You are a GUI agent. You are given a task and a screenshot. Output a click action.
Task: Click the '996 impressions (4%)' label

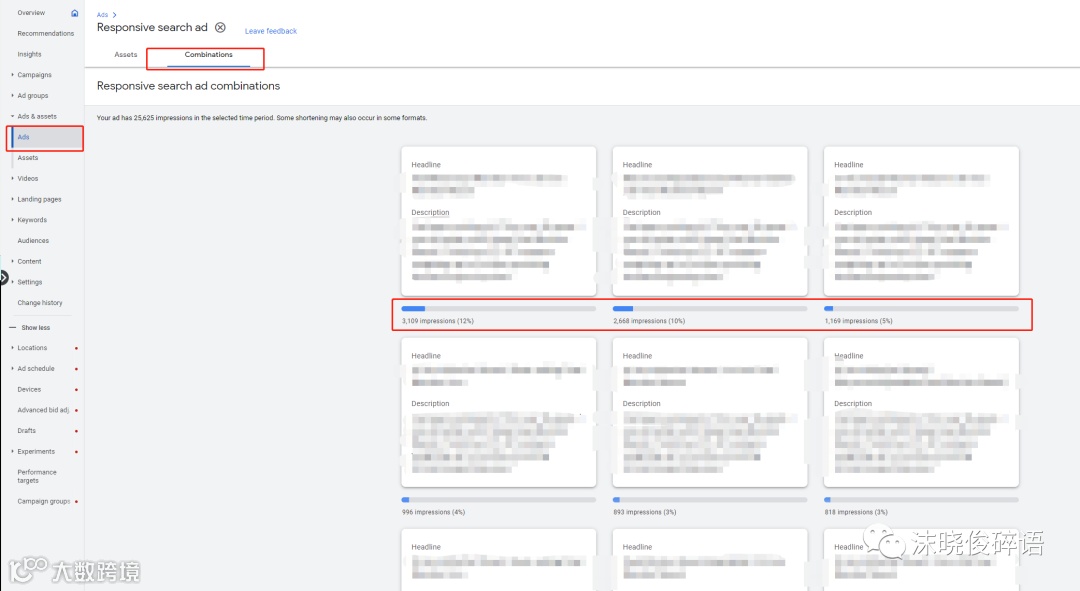pyautogui.click(x=434, y=512)
